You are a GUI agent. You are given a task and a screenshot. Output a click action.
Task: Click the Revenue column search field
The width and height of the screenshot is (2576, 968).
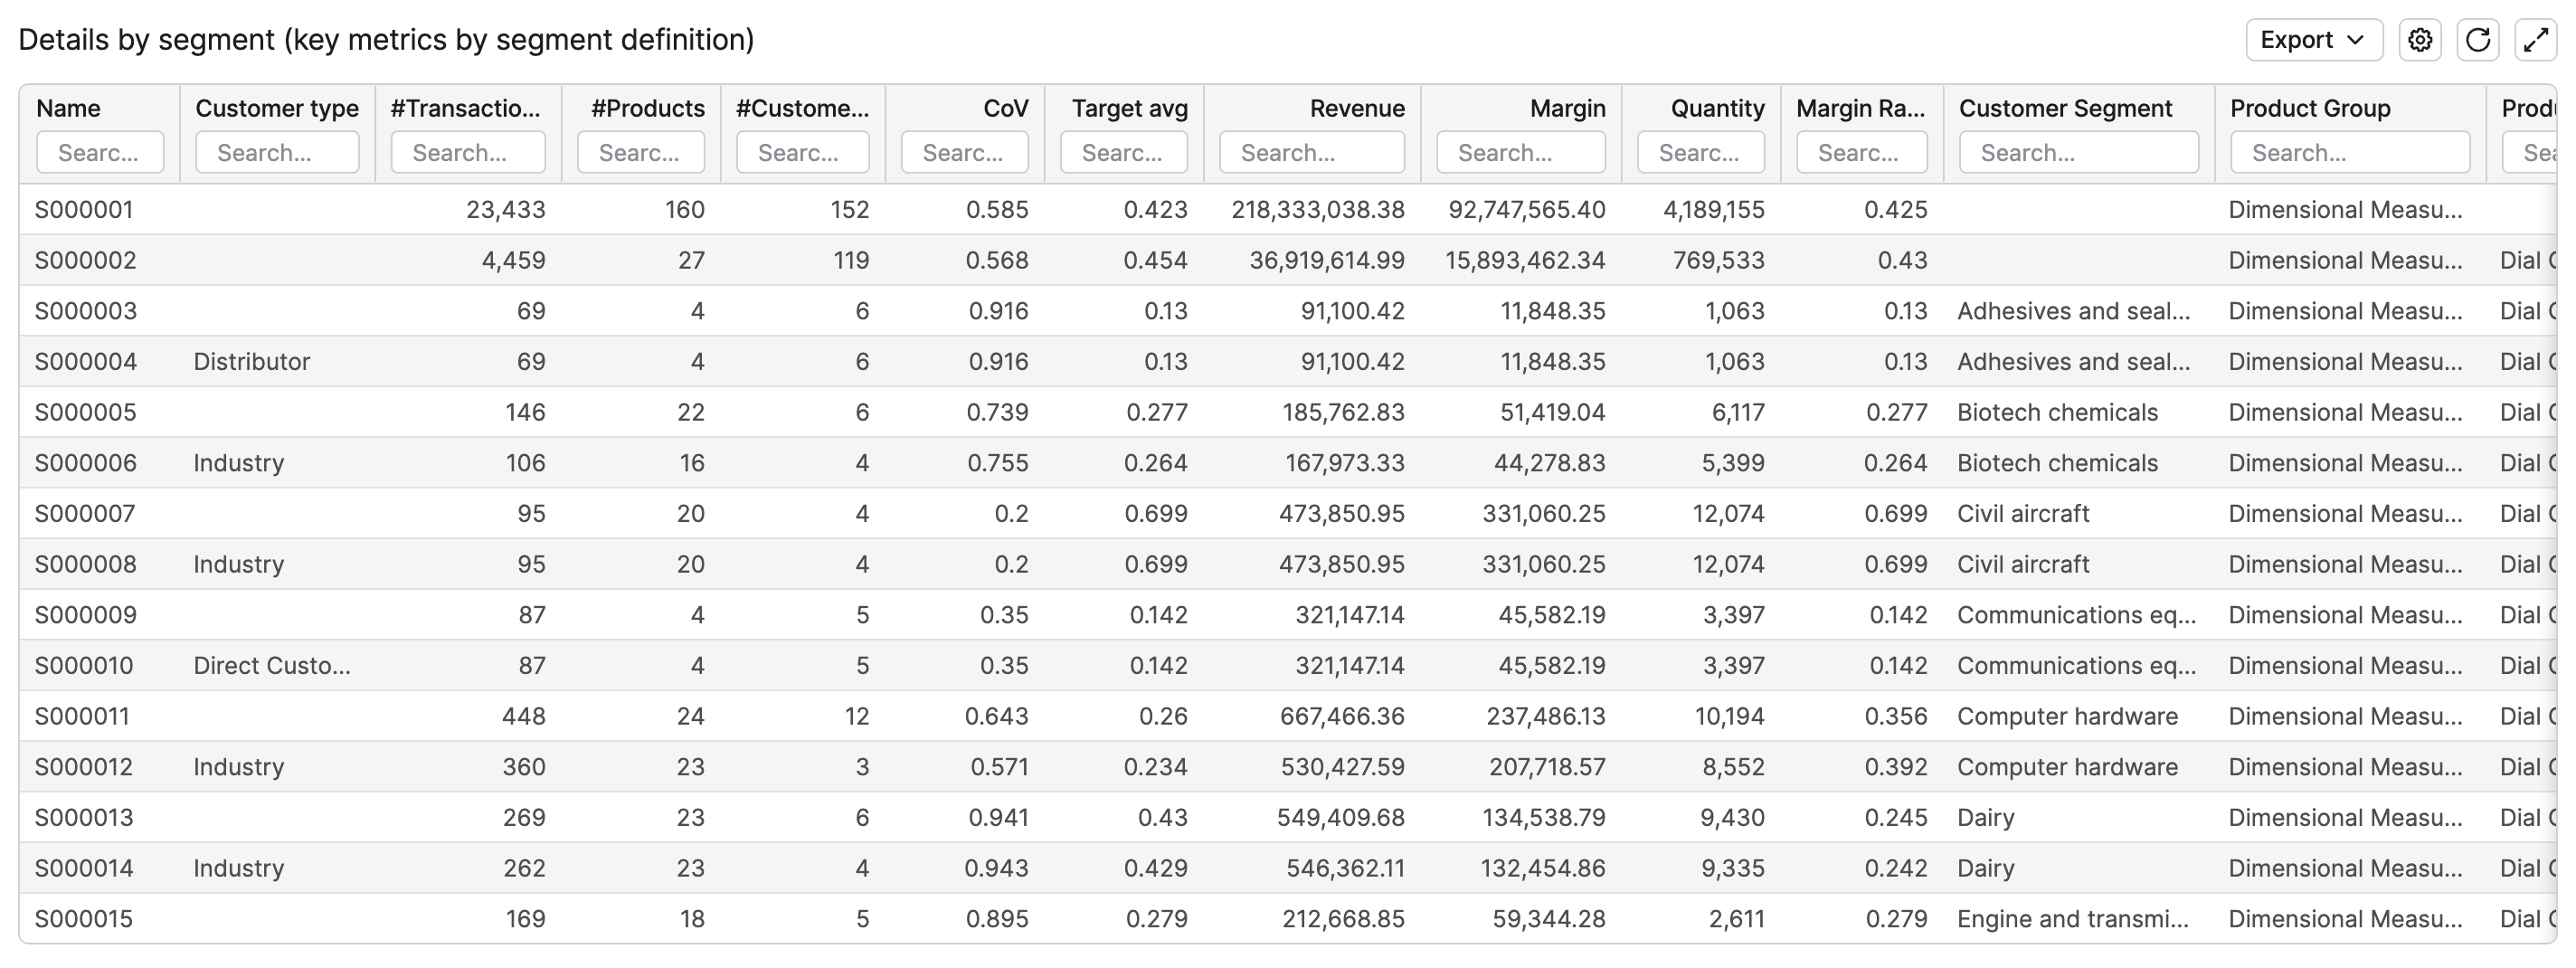(1311, 153)
